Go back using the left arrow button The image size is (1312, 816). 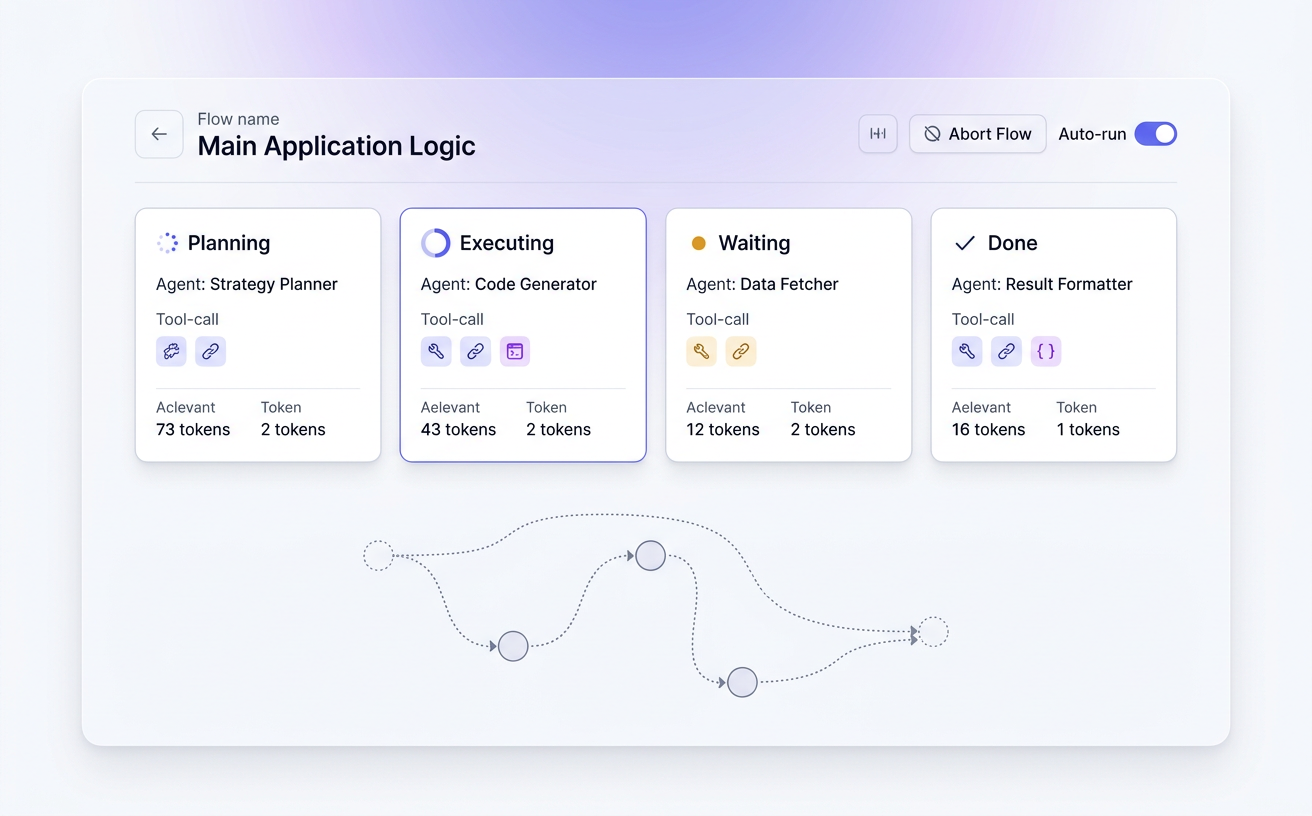point(159,134)
